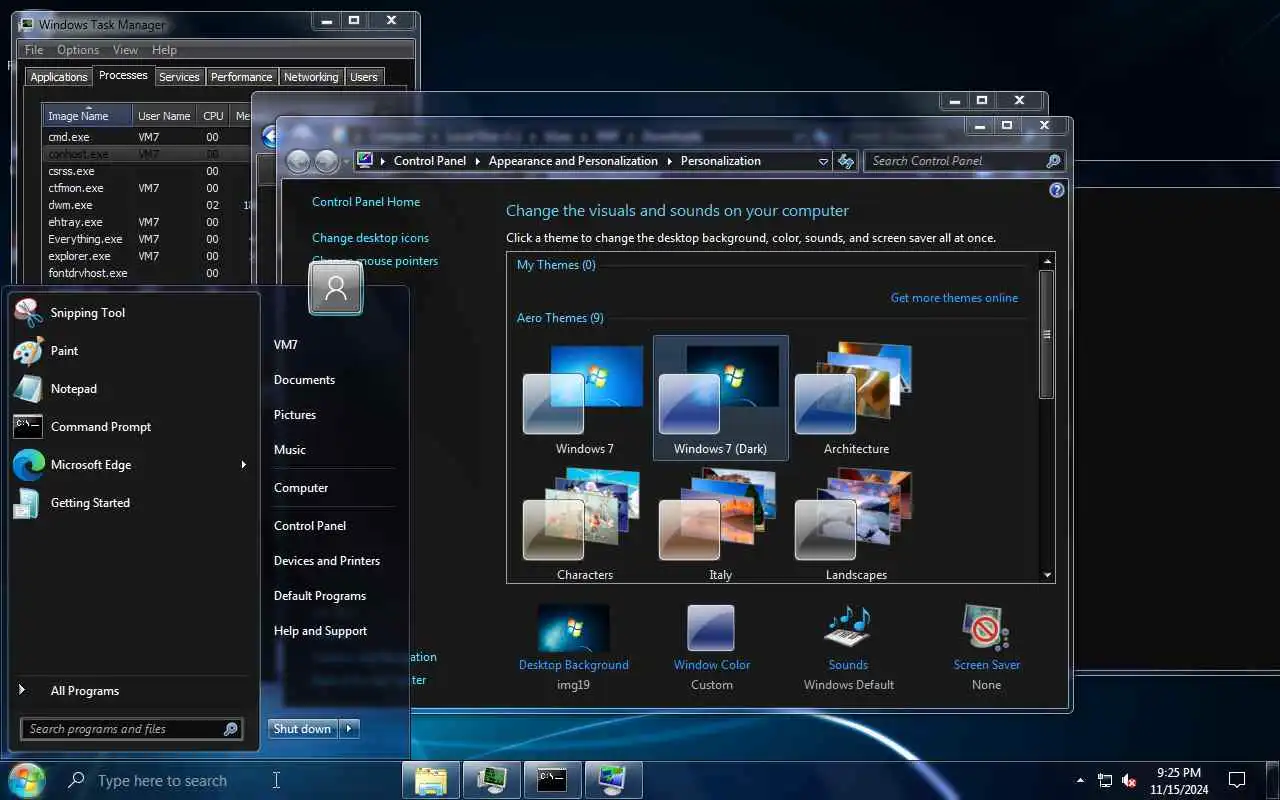1280x800 pixels.
Task: Click the Shut down button
Action: [x=302, y=729]
